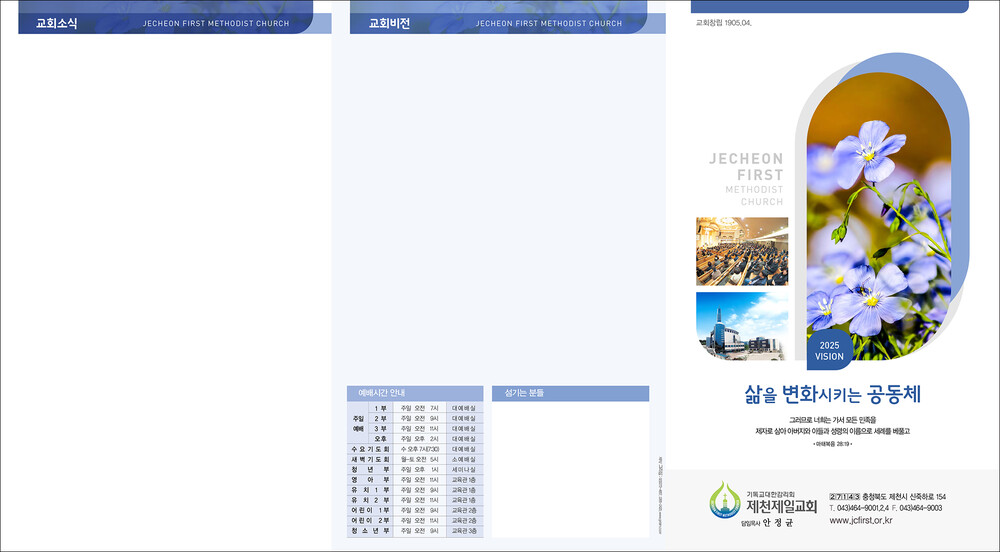
Task: Click the church telephone number line
Action: click(885, 508)
